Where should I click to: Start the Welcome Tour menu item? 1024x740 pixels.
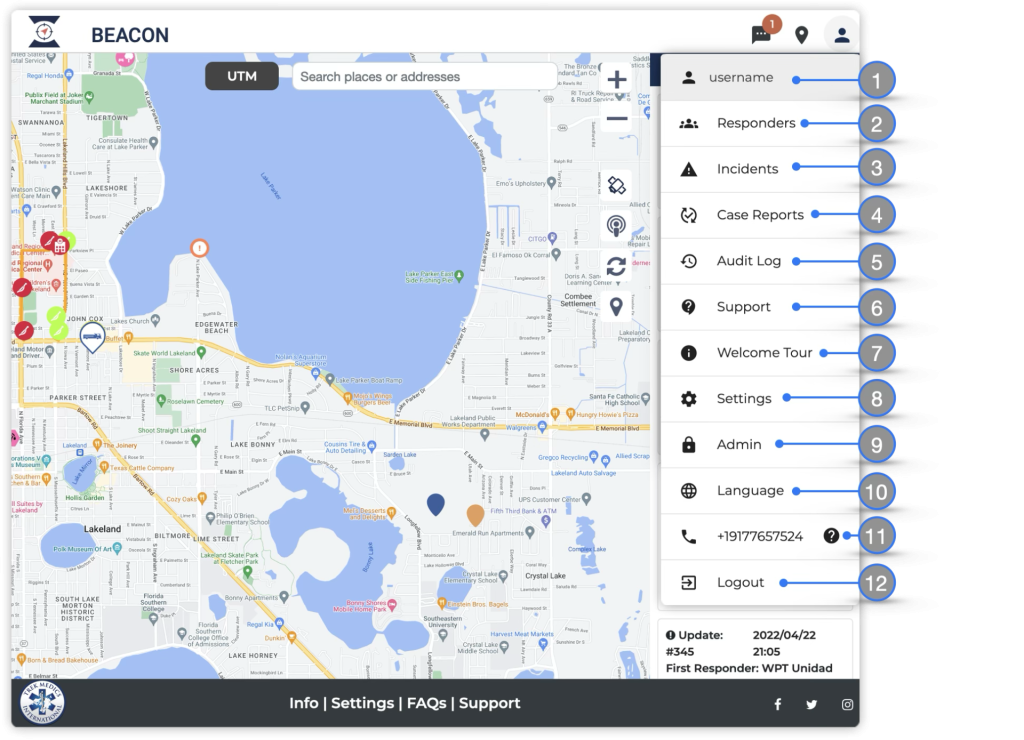pyautogui.click(x=760, y=353)
